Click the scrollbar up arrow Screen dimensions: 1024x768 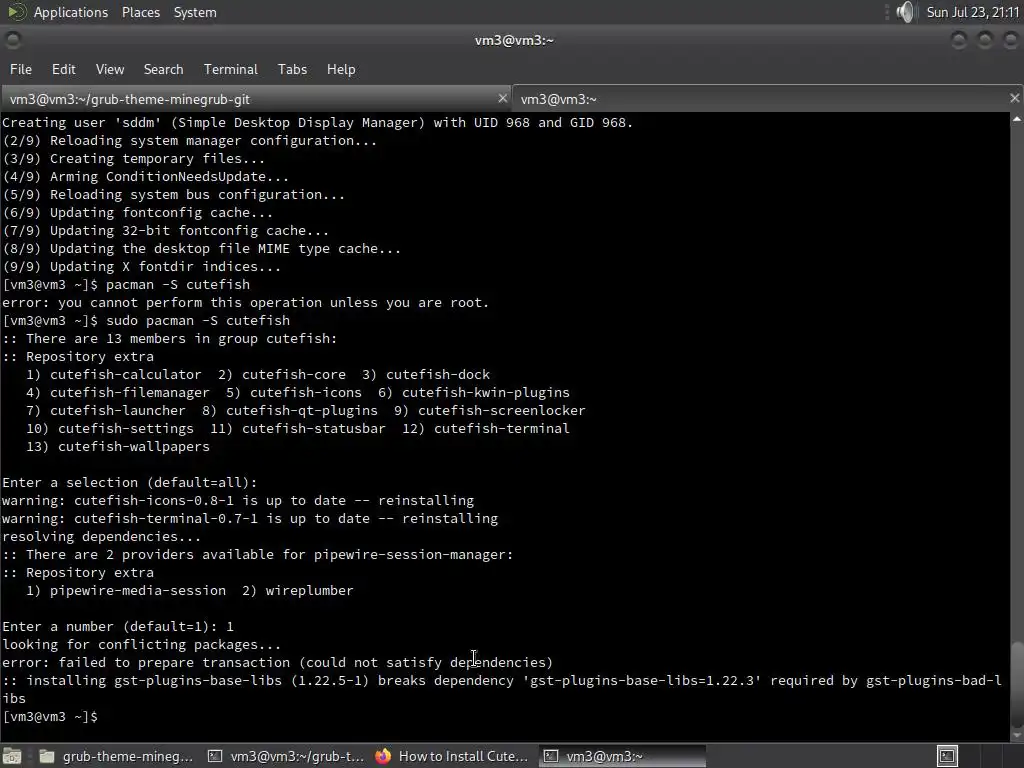click(1016, 119)
